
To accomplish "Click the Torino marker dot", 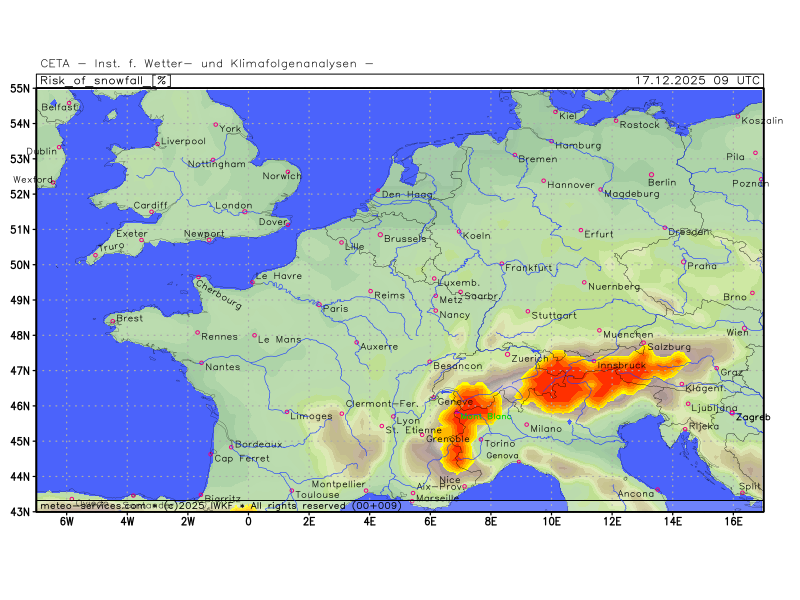I will coord(481,439).
